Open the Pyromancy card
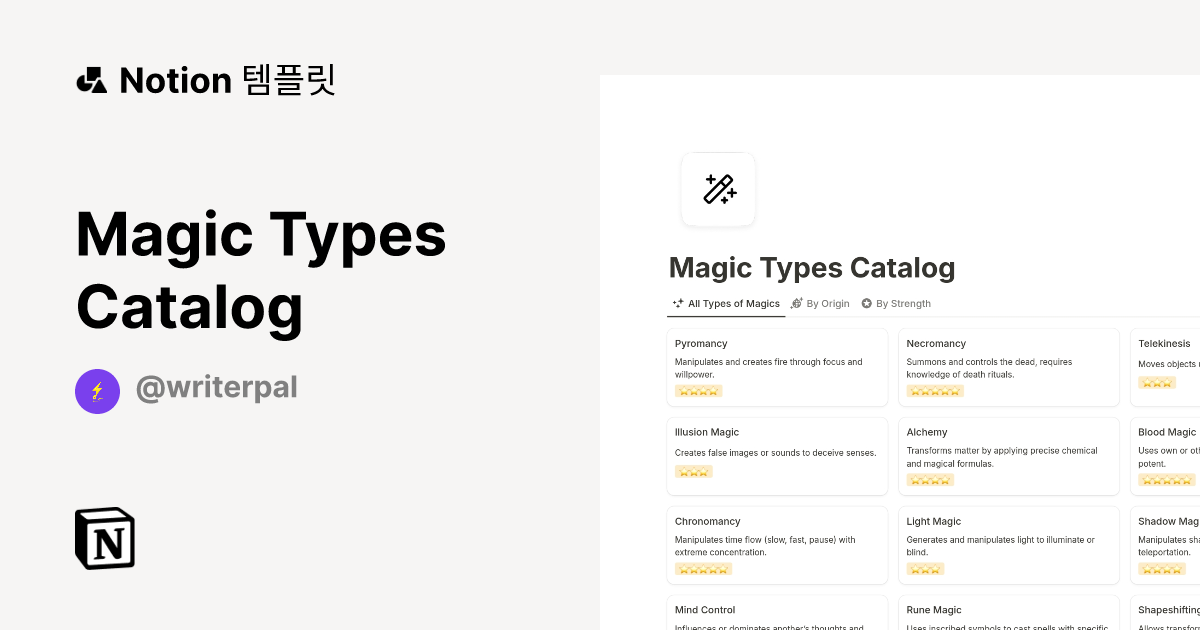This screenshot has width=1200, height=630. 777,367
